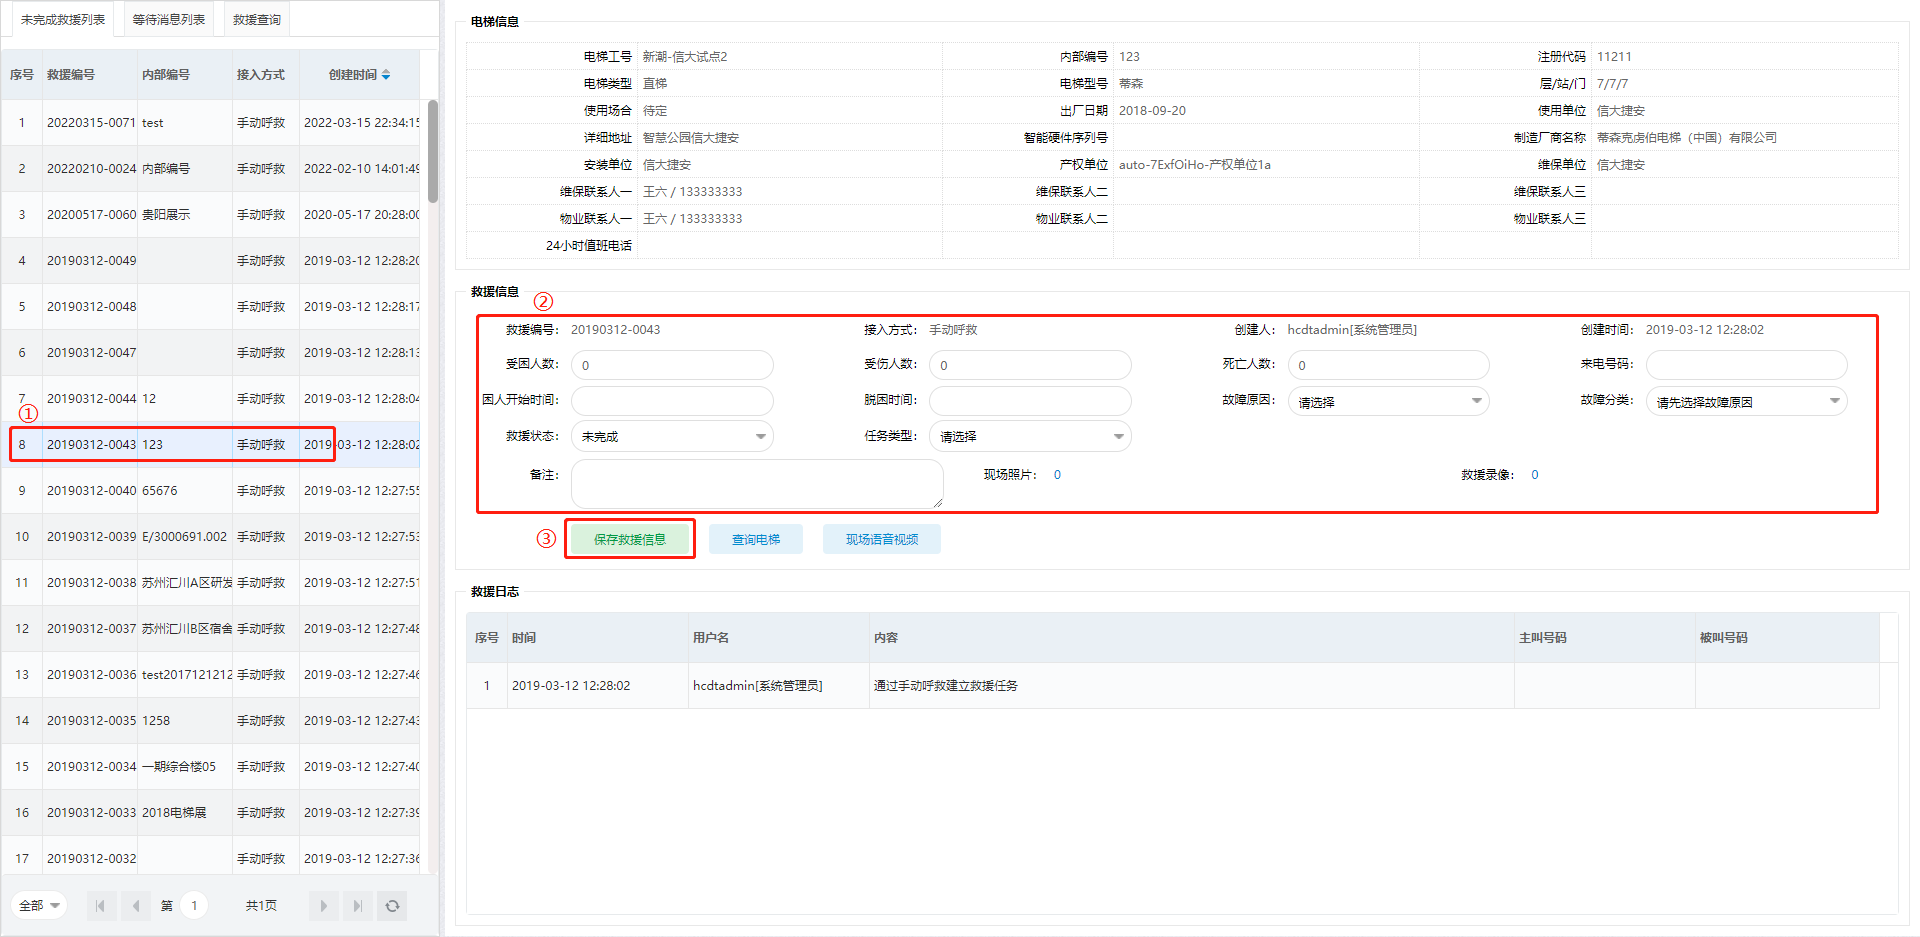
Task: Click the 受伤人数 input field
Action: (x=1030, y=365)
